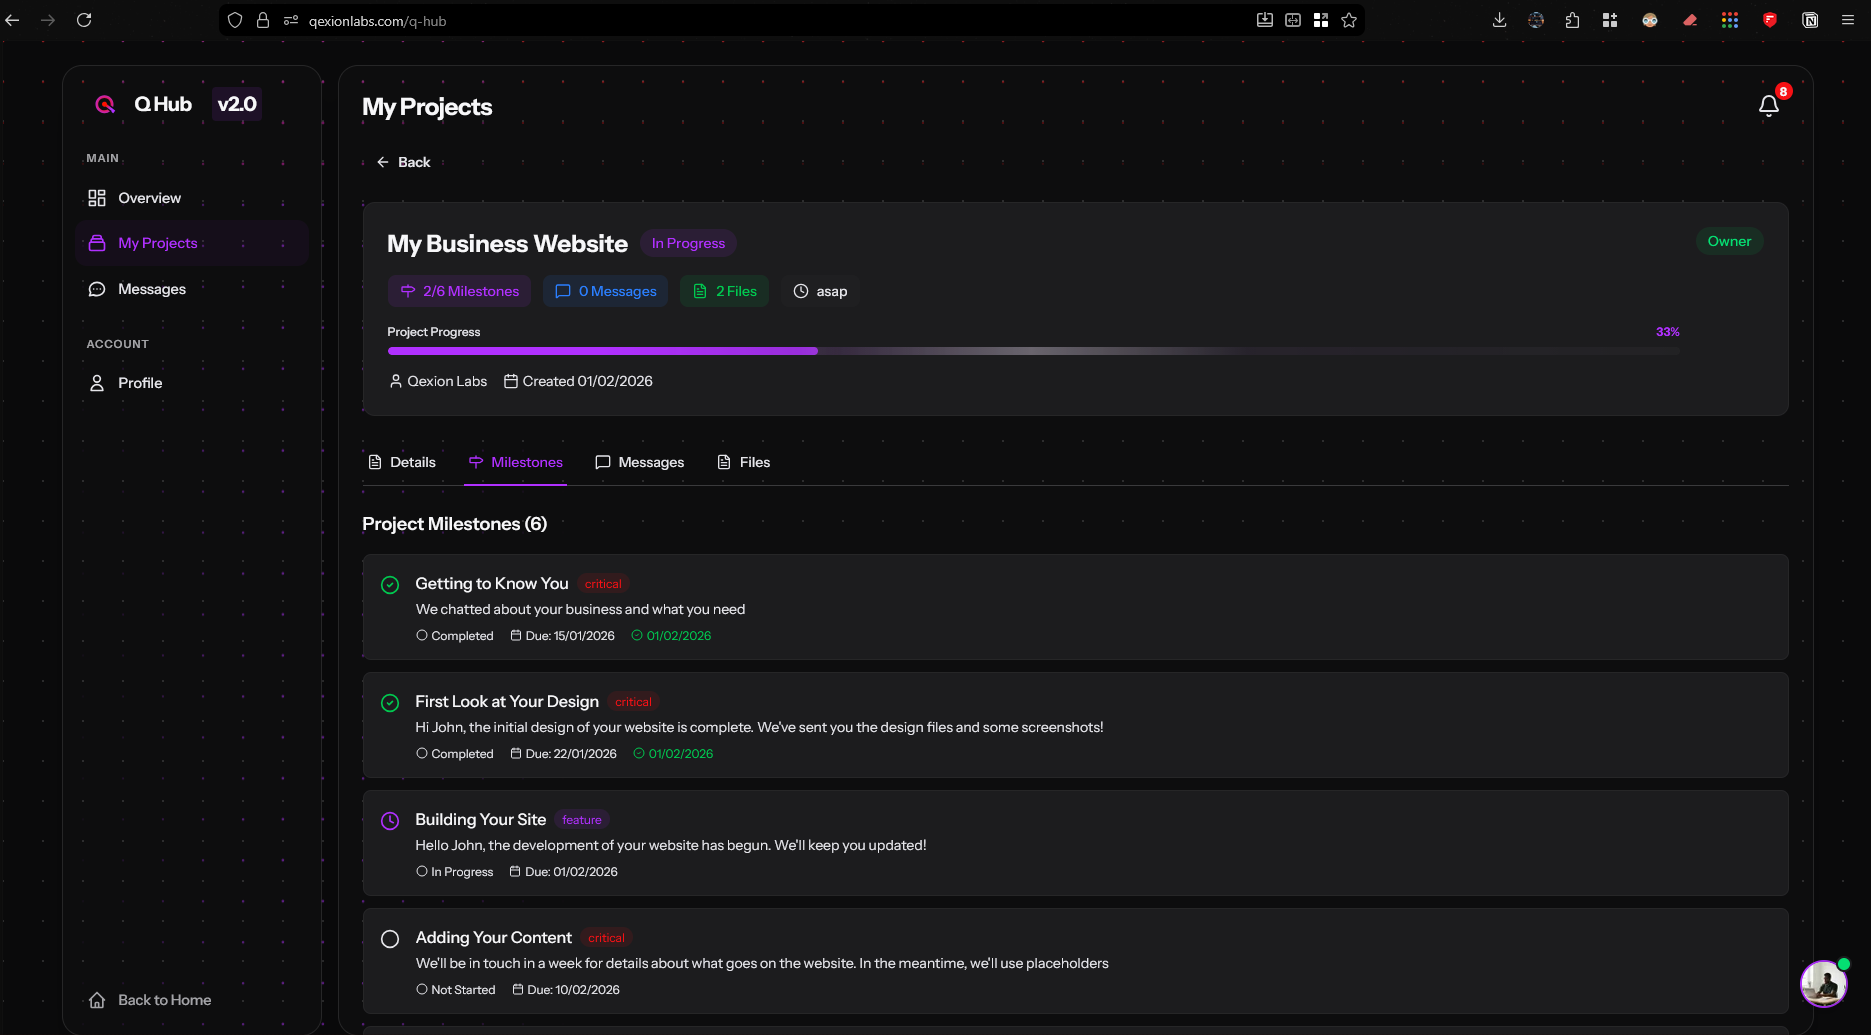Open the Details tab
This screenshot has height=1035, width=1871.
[402, 462]
